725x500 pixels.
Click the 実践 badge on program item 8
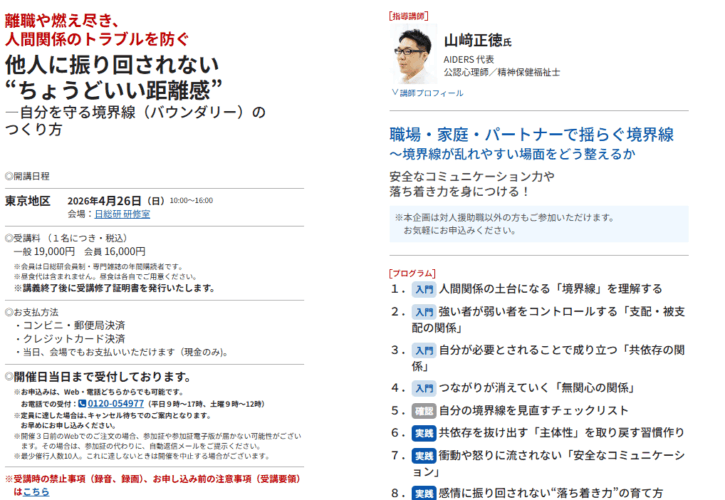(x=423, y=493)
